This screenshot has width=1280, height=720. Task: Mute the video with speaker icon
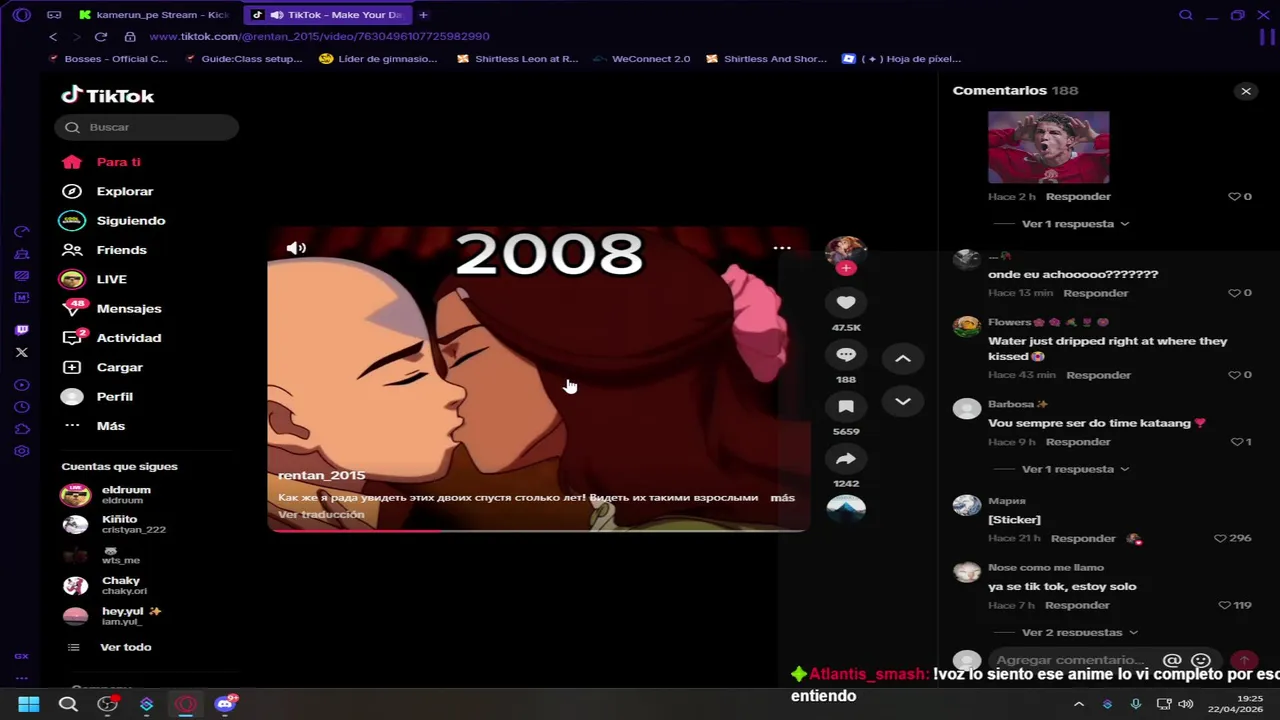(x=296, y=248)
